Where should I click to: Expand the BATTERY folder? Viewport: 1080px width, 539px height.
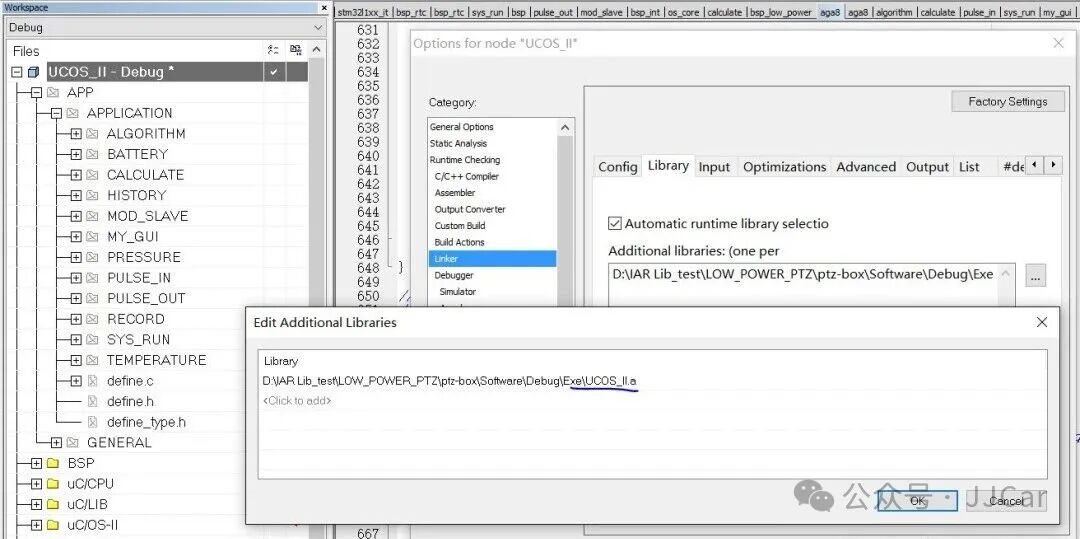(x=76, y=155)
